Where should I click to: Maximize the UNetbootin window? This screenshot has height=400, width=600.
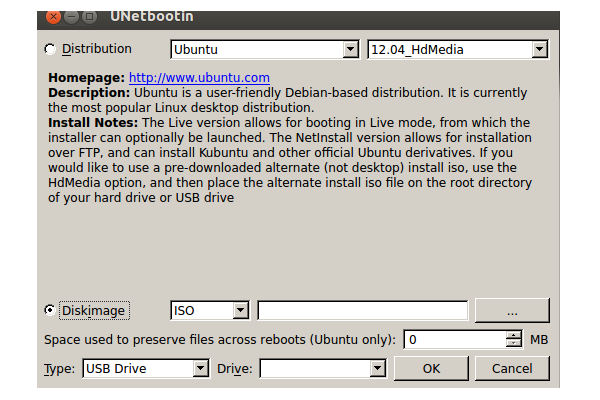pyautogui.click(x=89, y=16)
